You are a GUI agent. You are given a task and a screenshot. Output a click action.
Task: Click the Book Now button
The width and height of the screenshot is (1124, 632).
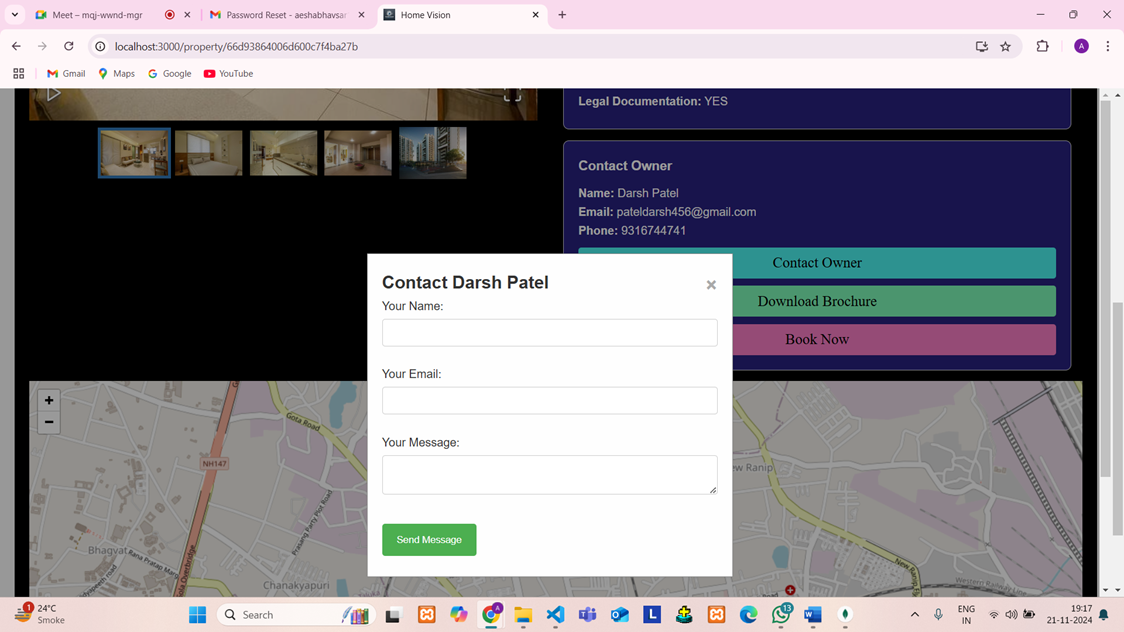[816, 339]
